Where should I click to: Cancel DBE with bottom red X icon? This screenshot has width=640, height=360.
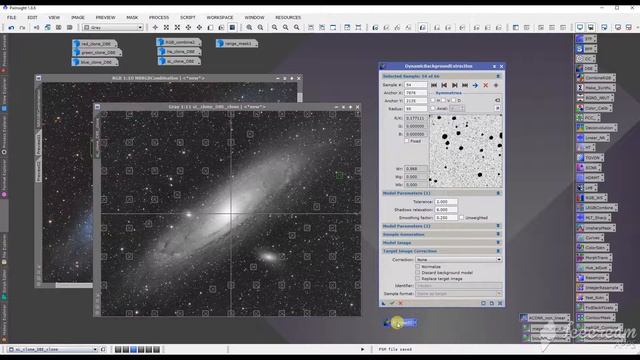400,303
